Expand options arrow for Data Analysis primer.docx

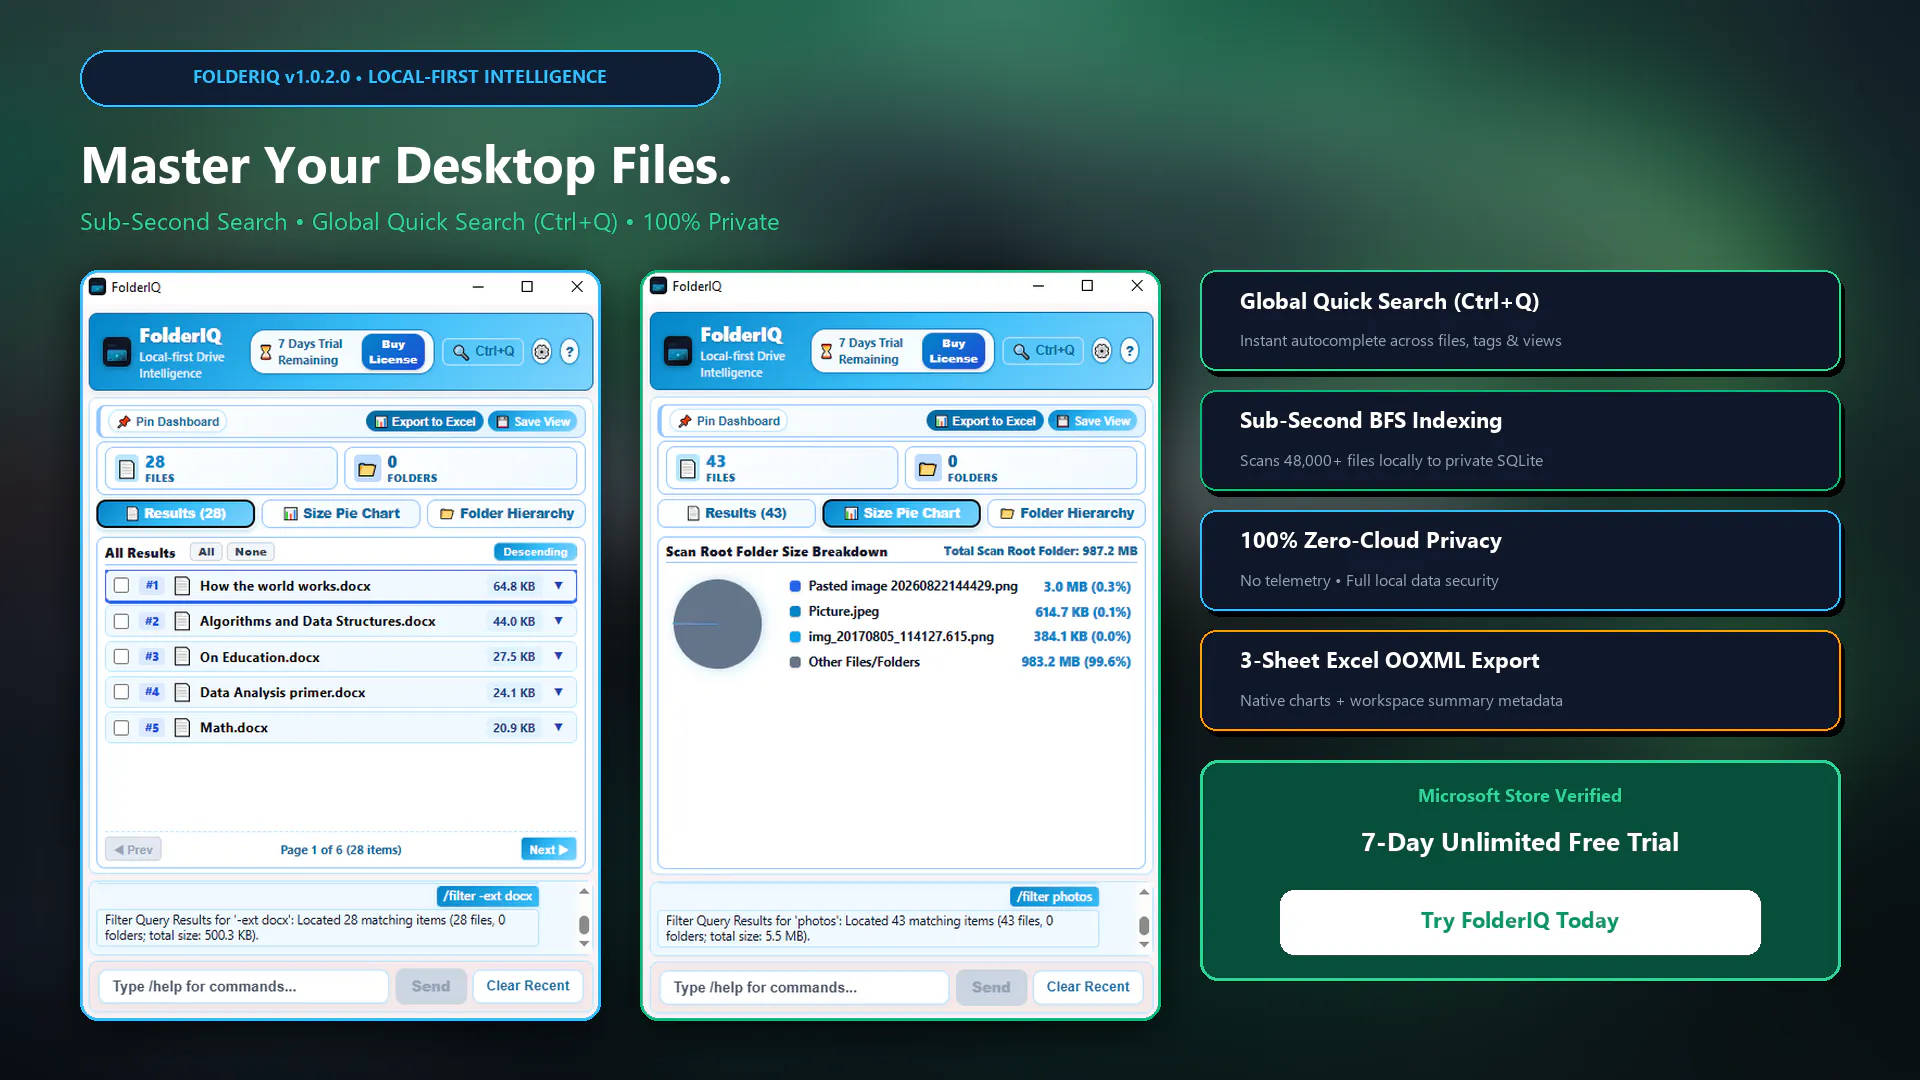pyautogui.click(x=559, y=692)
